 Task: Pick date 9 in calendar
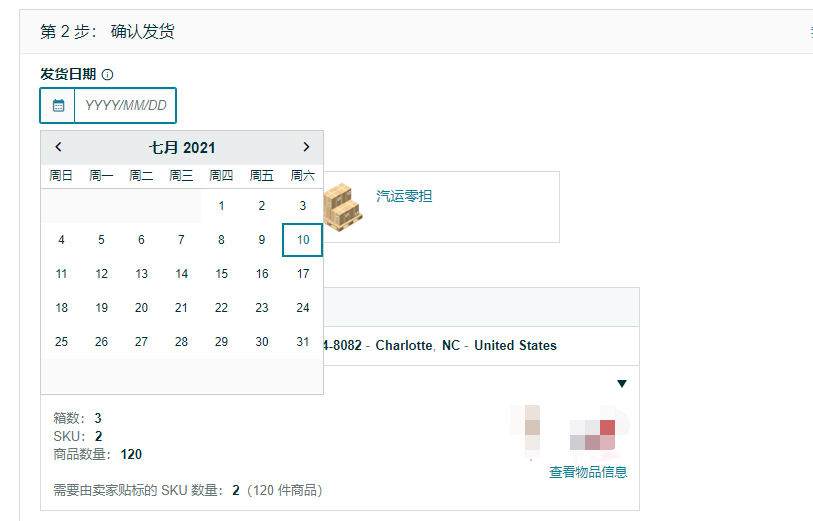[x=262, y=240]
